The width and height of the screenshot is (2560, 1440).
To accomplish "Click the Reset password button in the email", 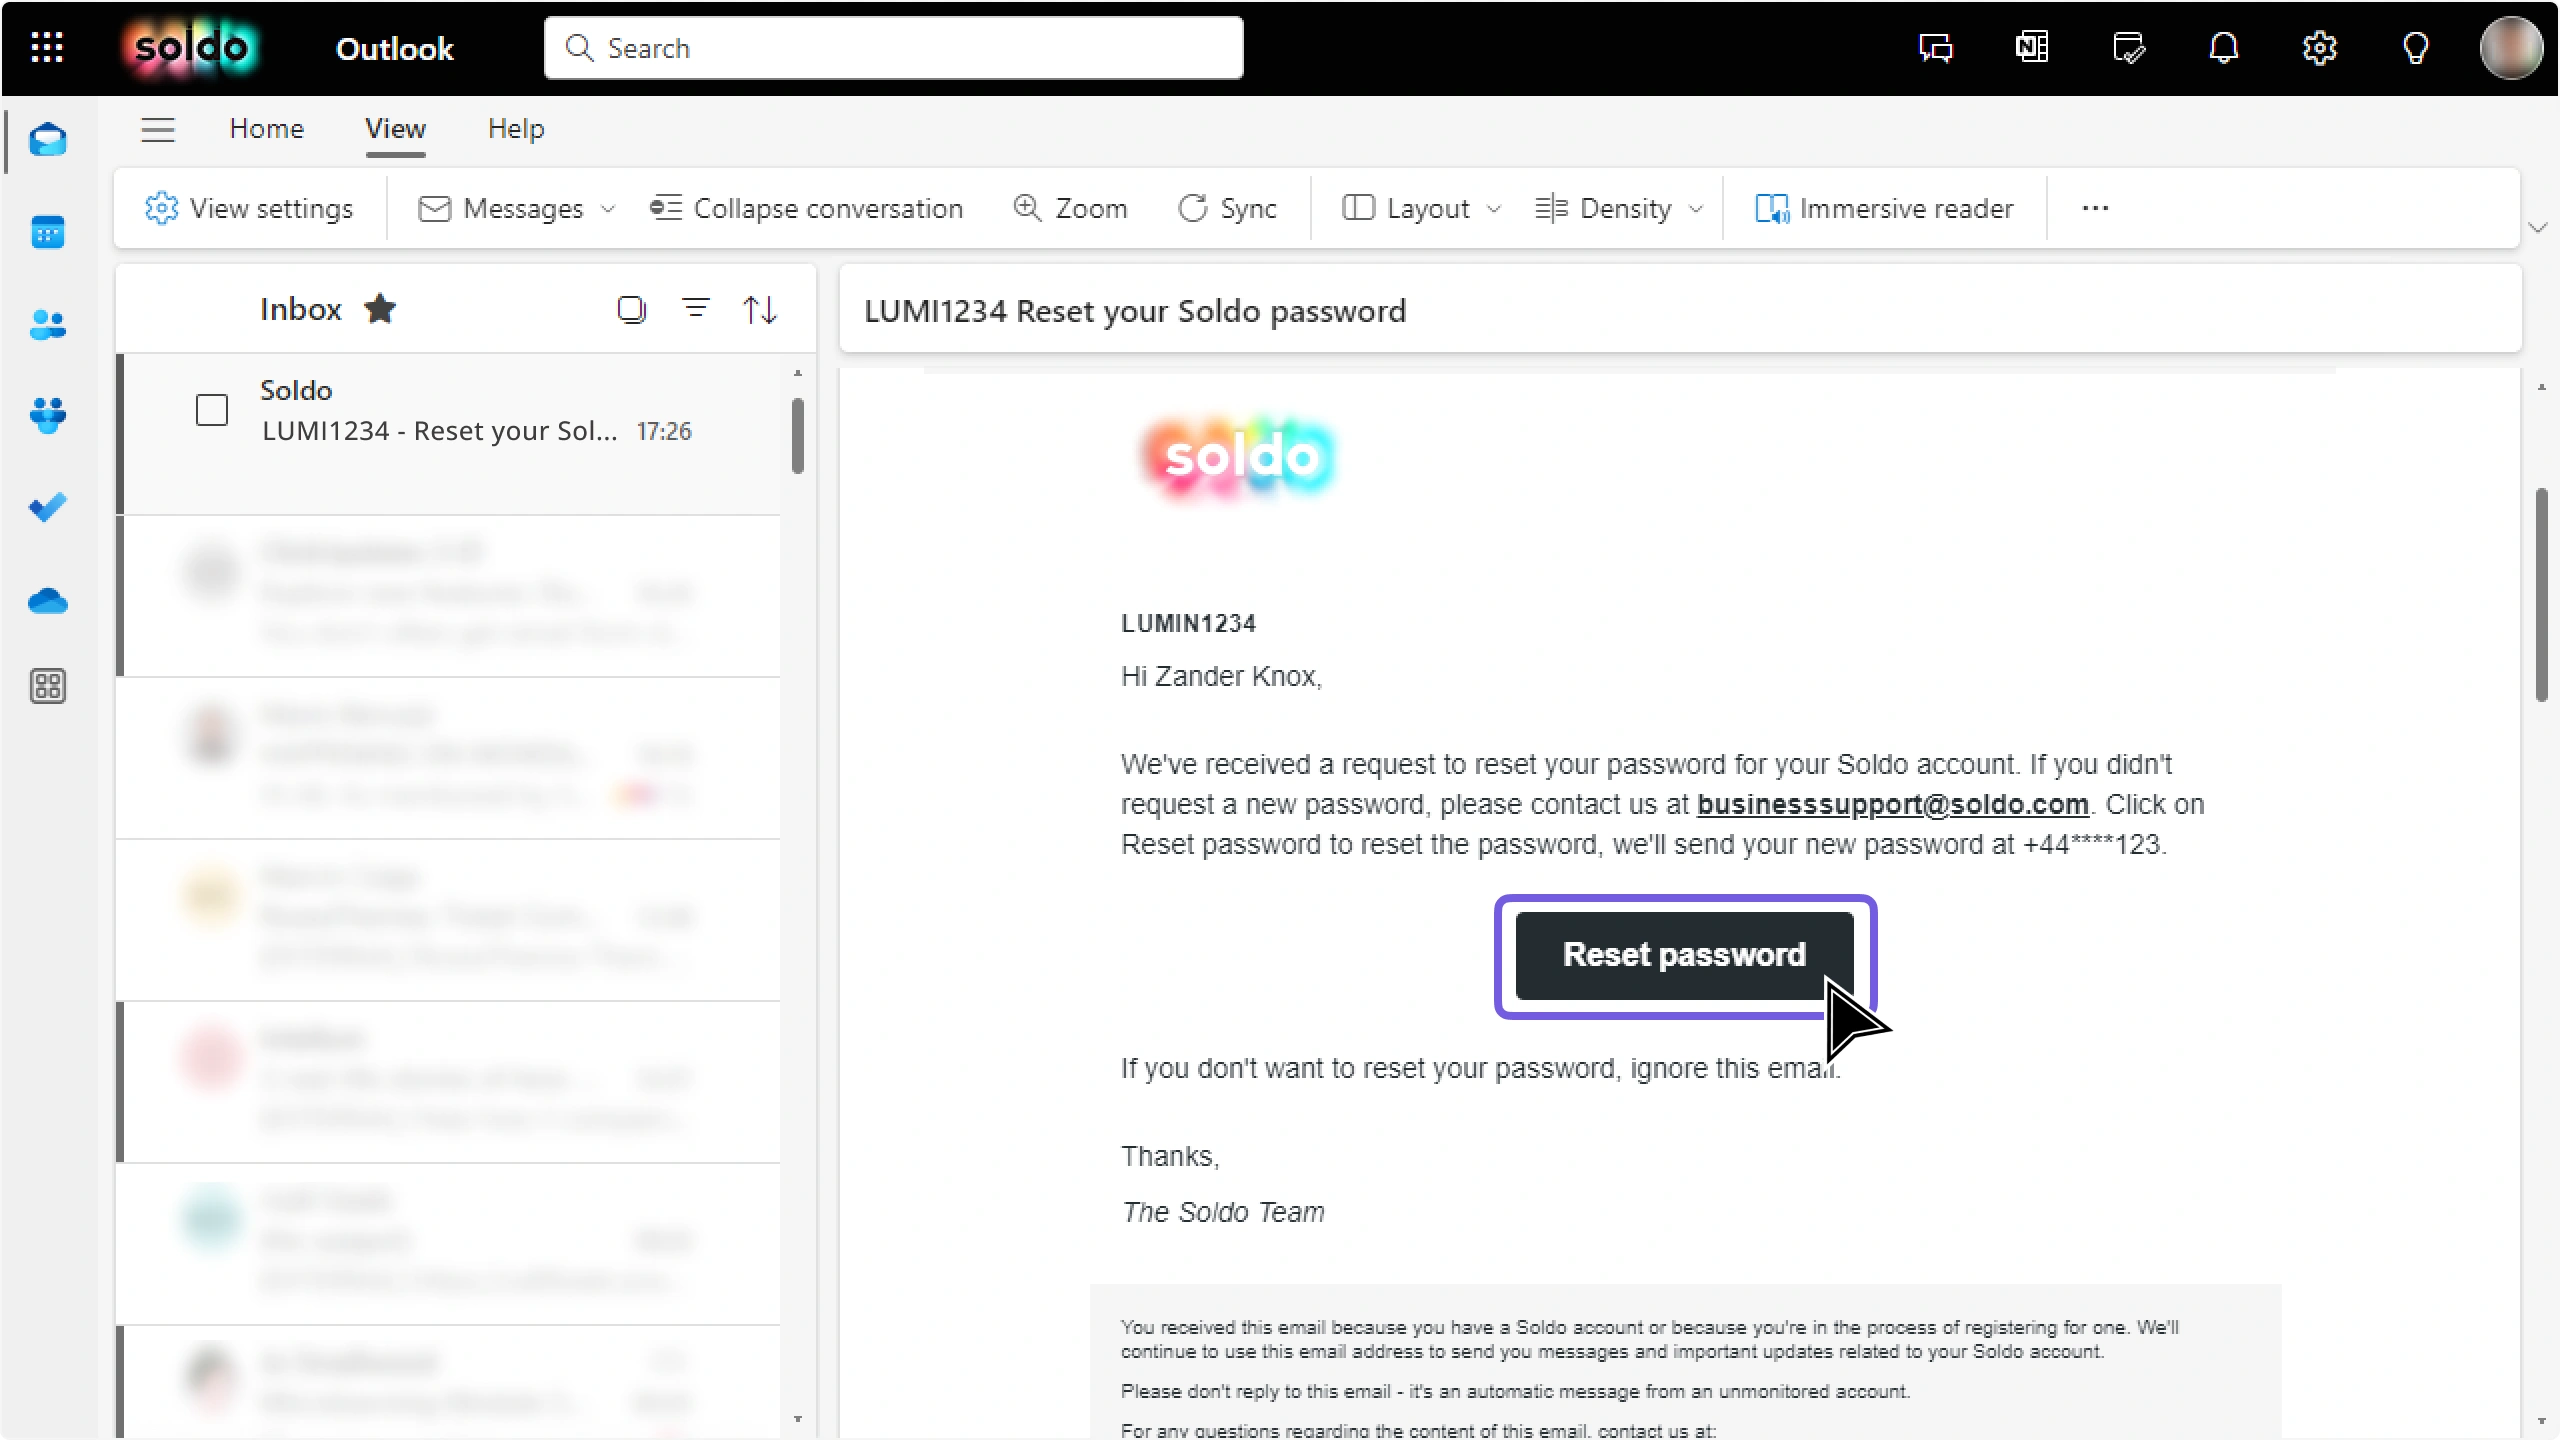I will tap(1683, 954).
